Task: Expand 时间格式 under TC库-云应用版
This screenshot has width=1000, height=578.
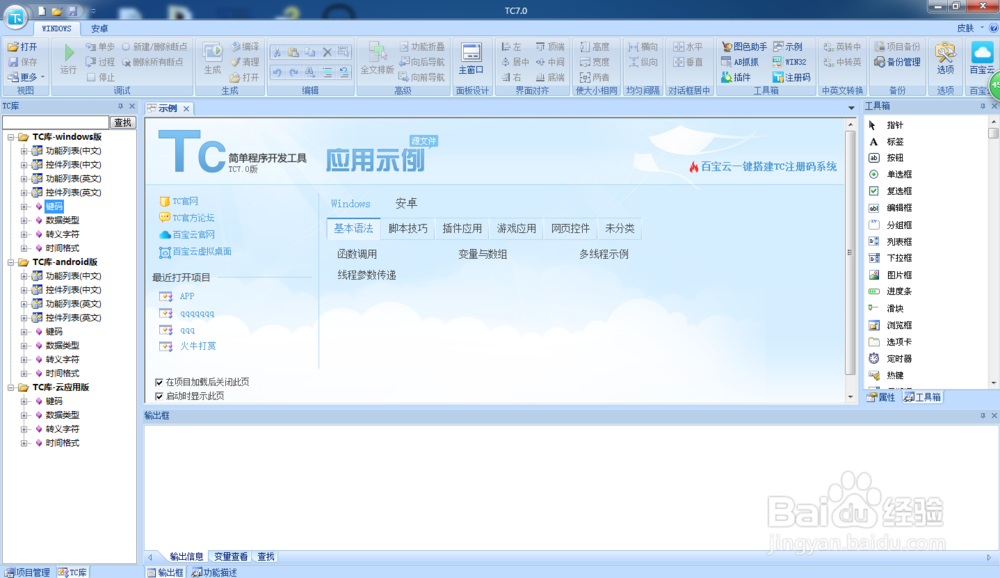Action: pos(24,443)
